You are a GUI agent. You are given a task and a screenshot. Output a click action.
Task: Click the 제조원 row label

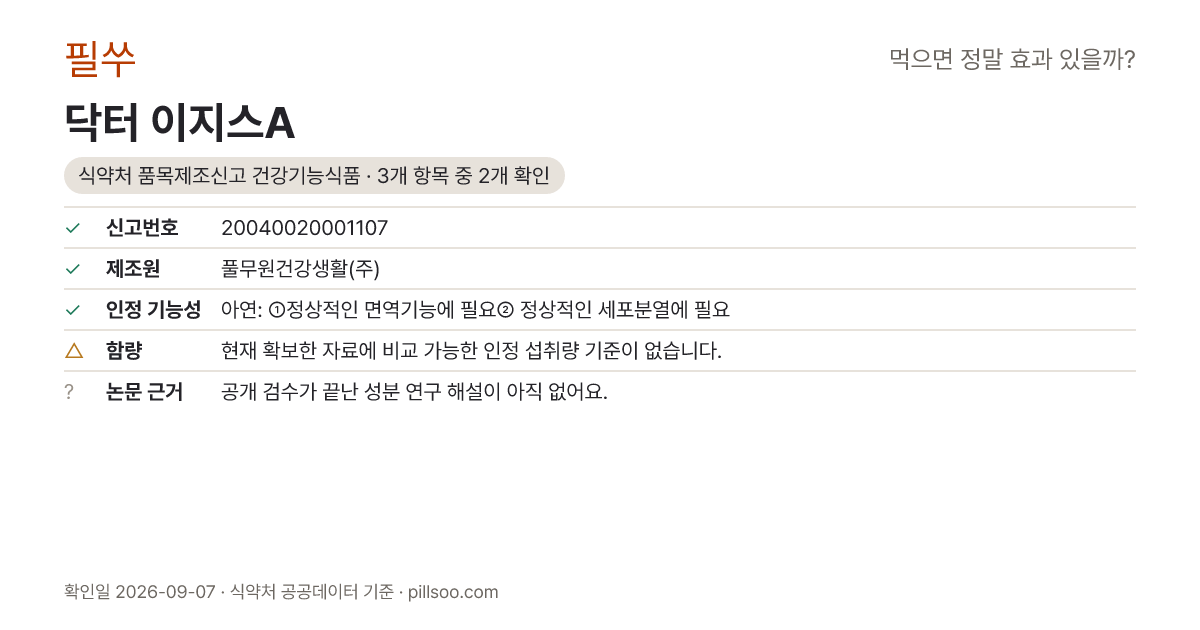click(x=133, y=269)
